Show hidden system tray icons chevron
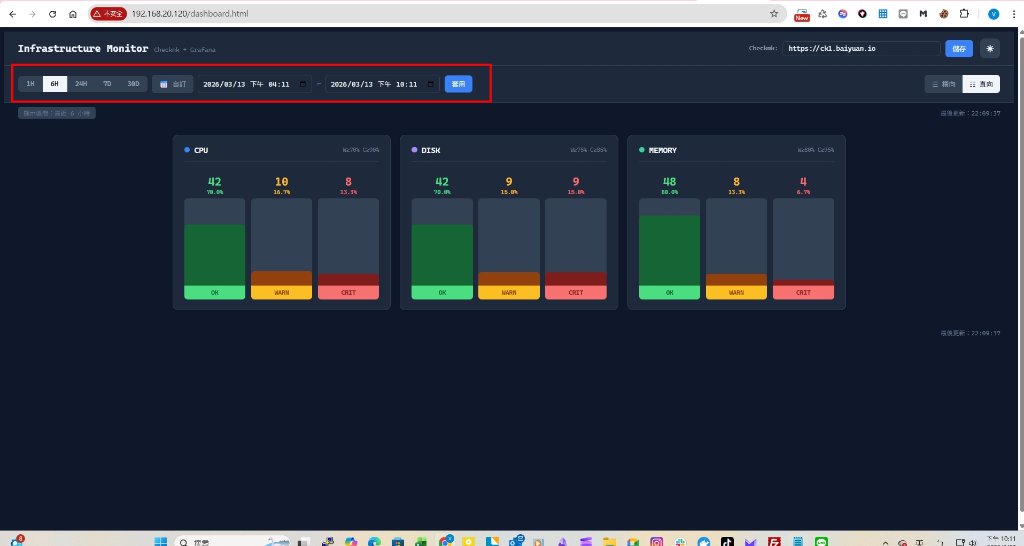The height and width of the screenshot is (546, 1024). 886,542
